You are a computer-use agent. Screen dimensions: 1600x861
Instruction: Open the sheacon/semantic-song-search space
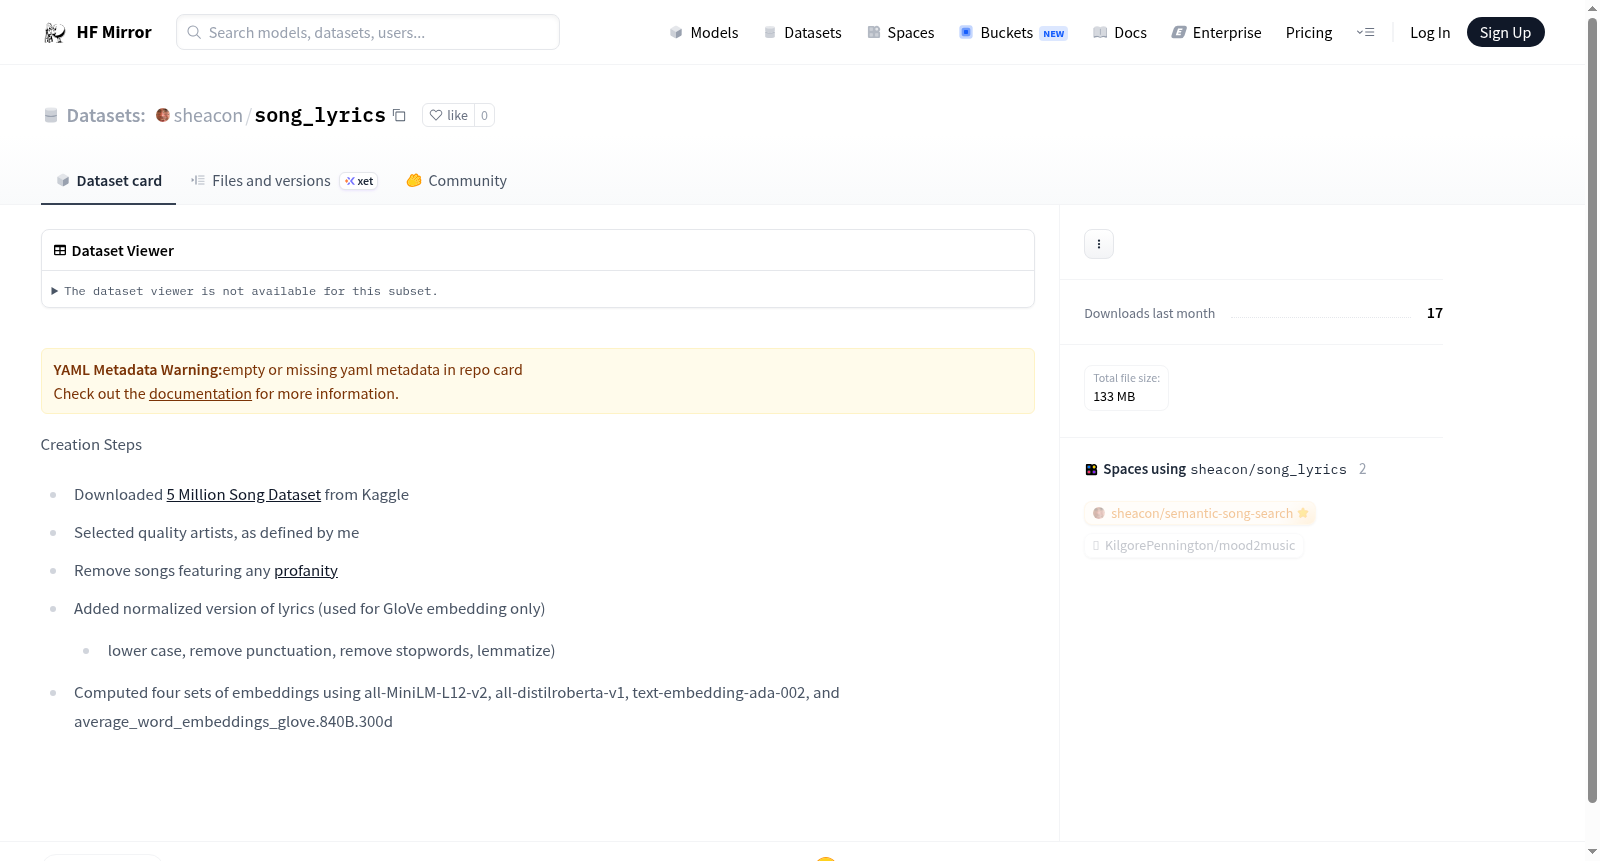tap(1200, 514)
